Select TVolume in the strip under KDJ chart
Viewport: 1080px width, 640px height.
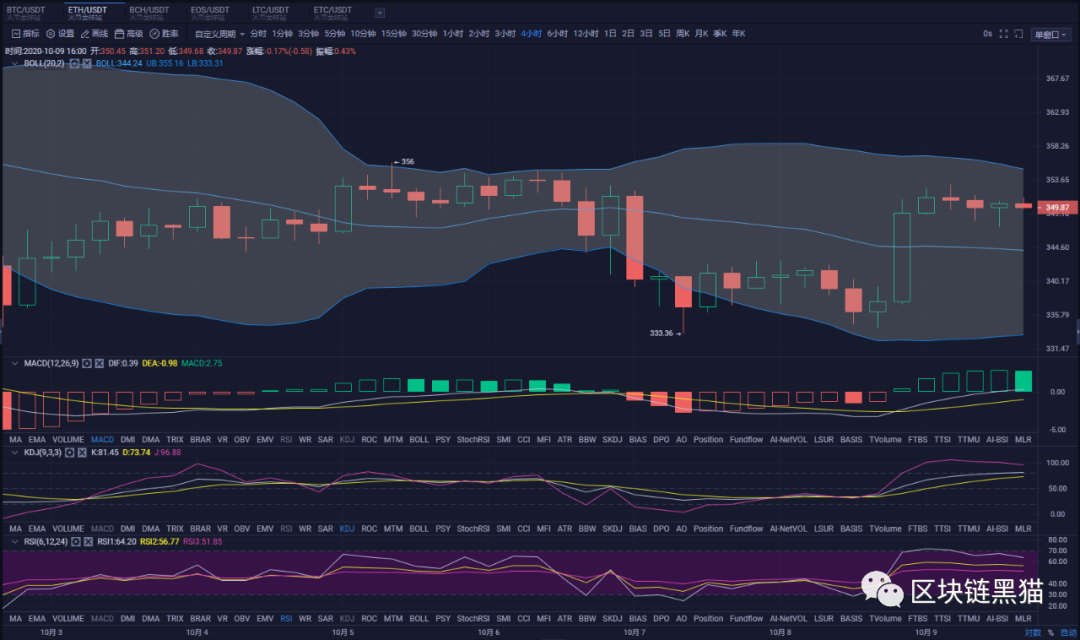click(x=885, y=529)
